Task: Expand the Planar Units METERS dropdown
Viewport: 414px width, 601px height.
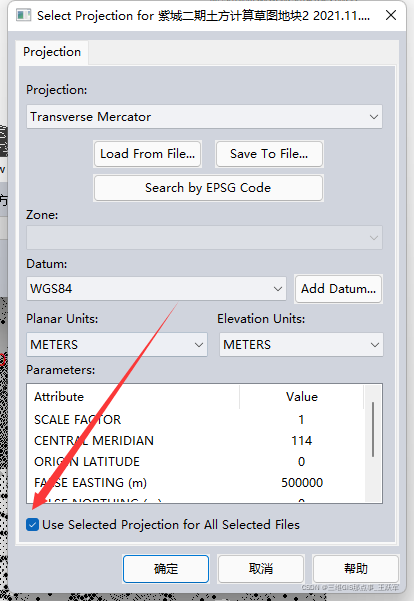Action: coord(117,345)
